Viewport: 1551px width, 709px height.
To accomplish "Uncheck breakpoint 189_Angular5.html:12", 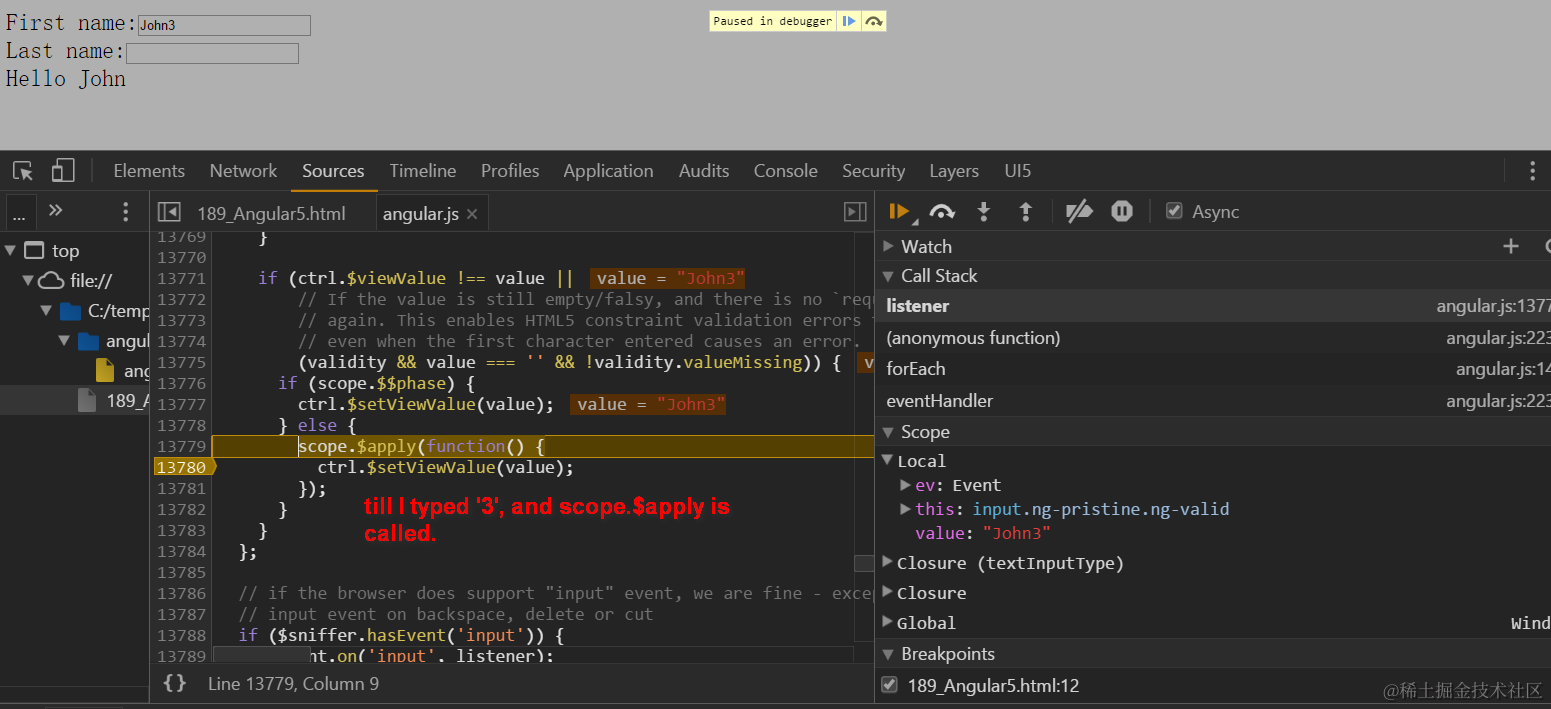I will point(889,685).
